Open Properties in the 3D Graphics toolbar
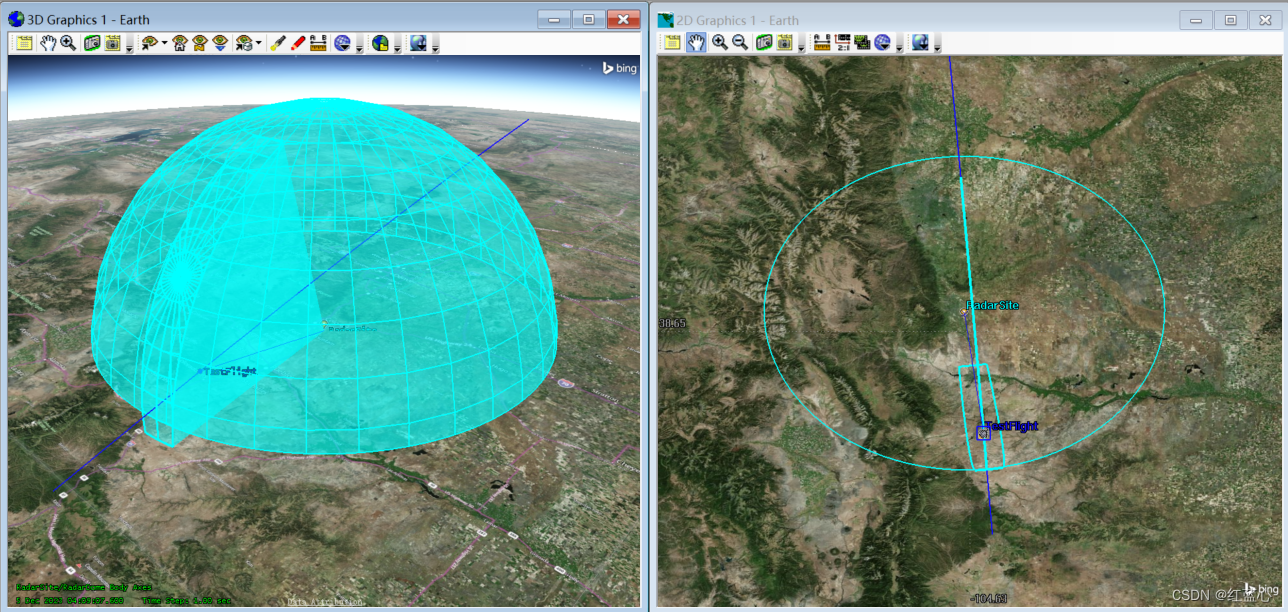The height and width of the screenshot is (612, 1288). pos(24,43)
